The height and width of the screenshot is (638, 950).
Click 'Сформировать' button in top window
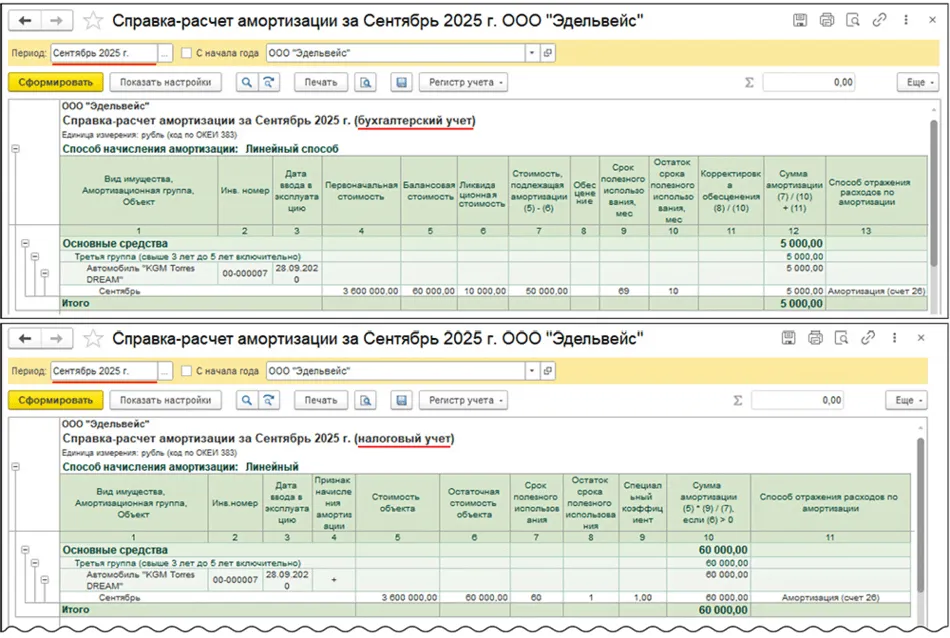pos(55,82)
